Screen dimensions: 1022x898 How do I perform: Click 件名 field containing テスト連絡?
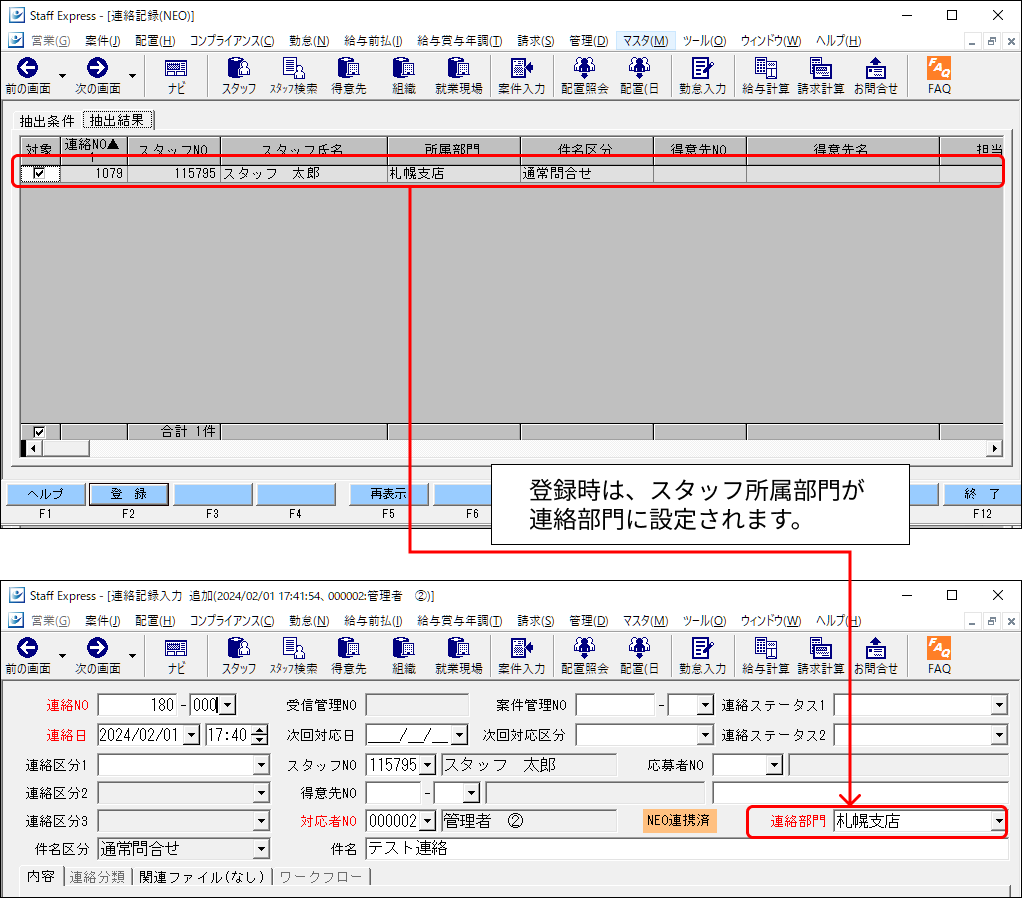point(687,848)
